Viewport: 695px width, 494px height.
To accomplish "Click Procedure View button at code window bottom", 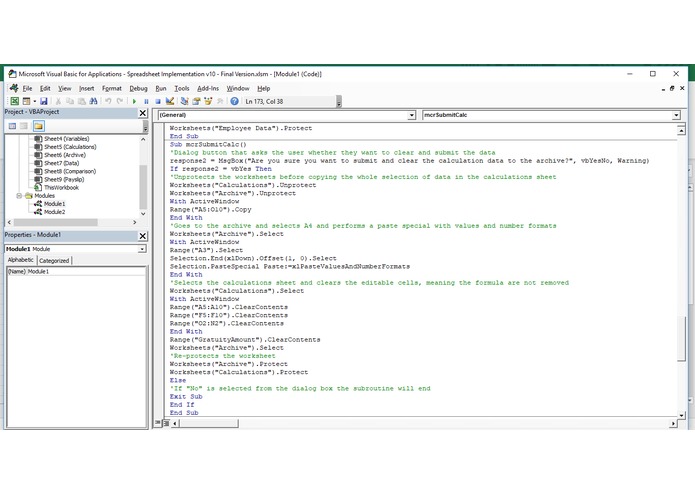I will 158,423.
